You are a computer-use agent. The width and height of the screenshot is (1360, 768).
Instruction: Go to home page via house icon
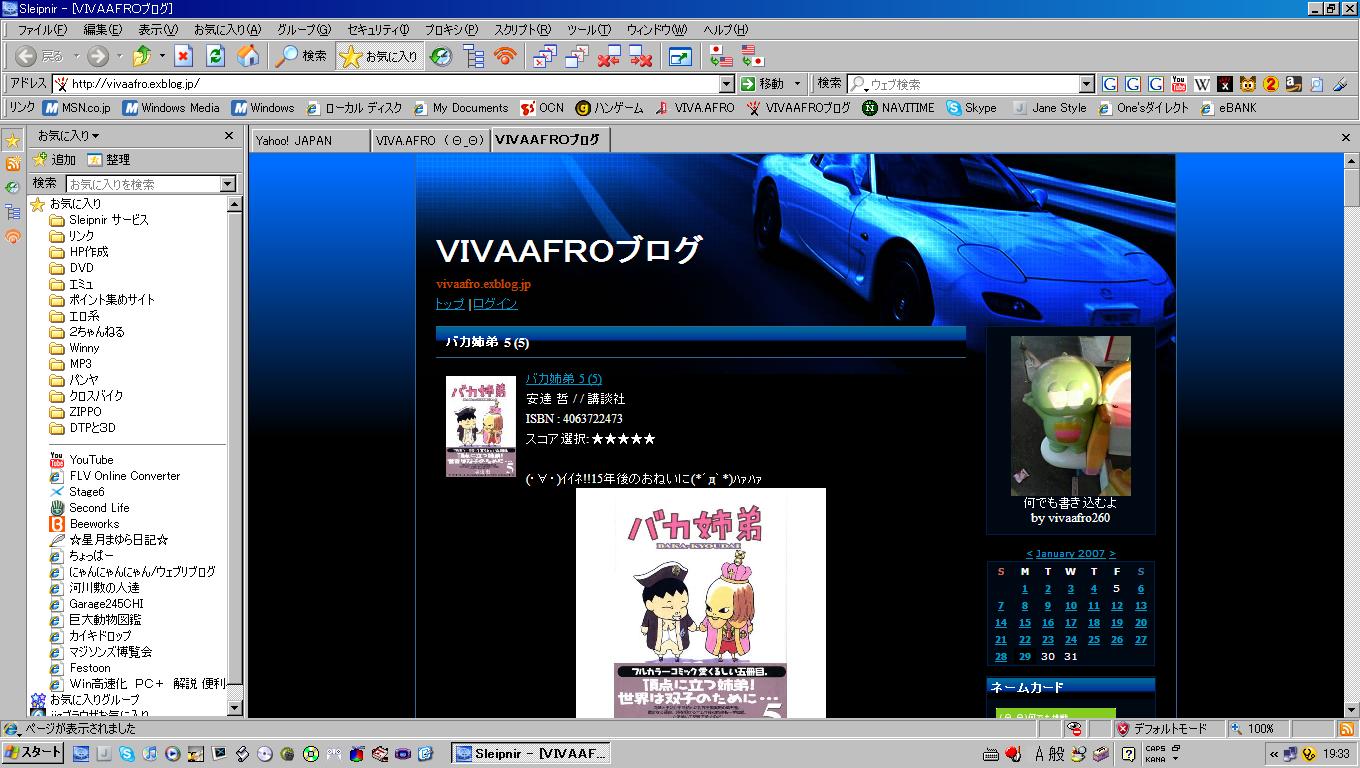point(247,56)
